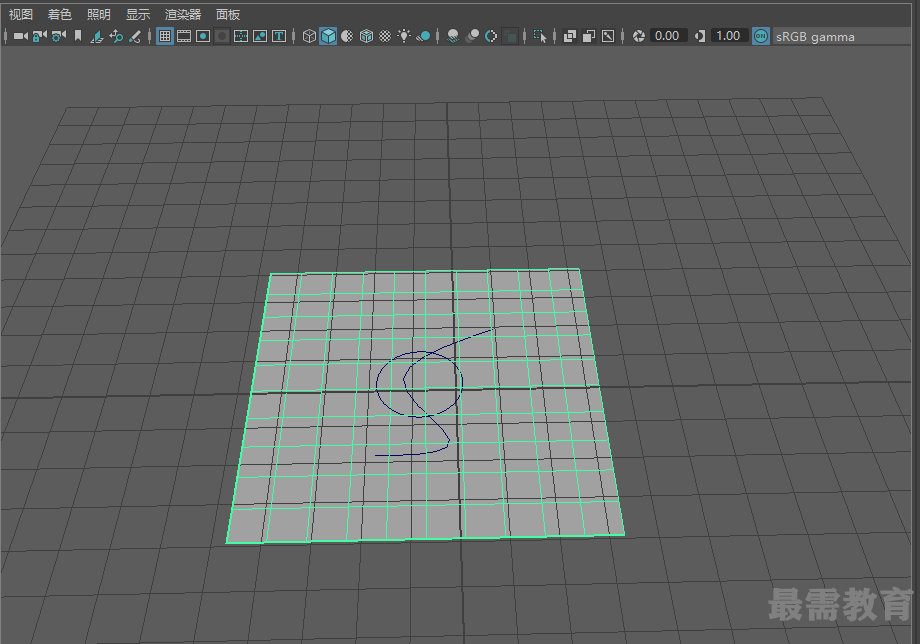Click the Image Plane icon
Image resolution: width=920 pixels, height=644 pixels.
(x=97, y=36)
